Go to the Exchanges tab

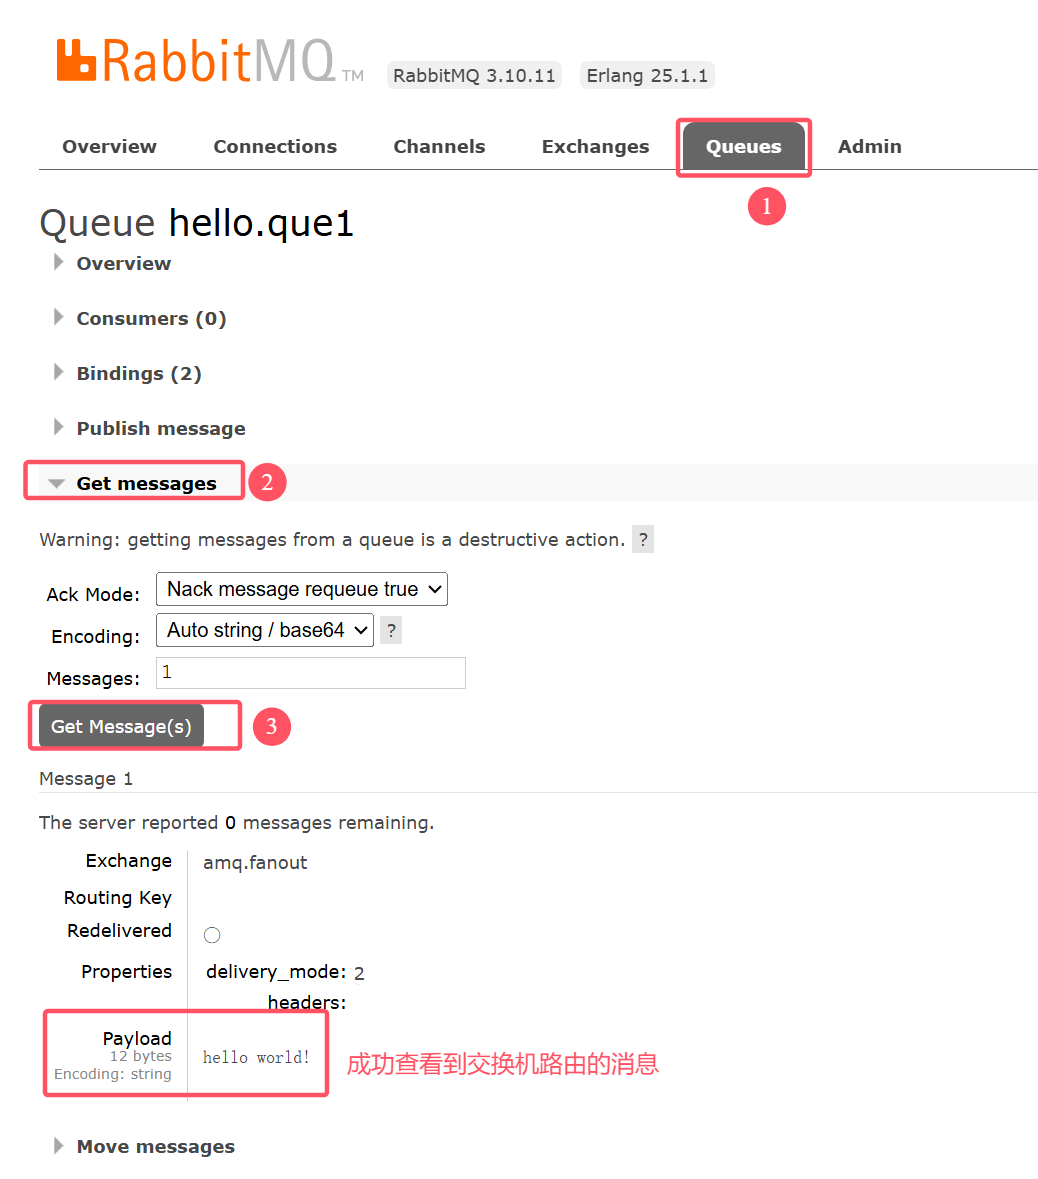point(595,147)
